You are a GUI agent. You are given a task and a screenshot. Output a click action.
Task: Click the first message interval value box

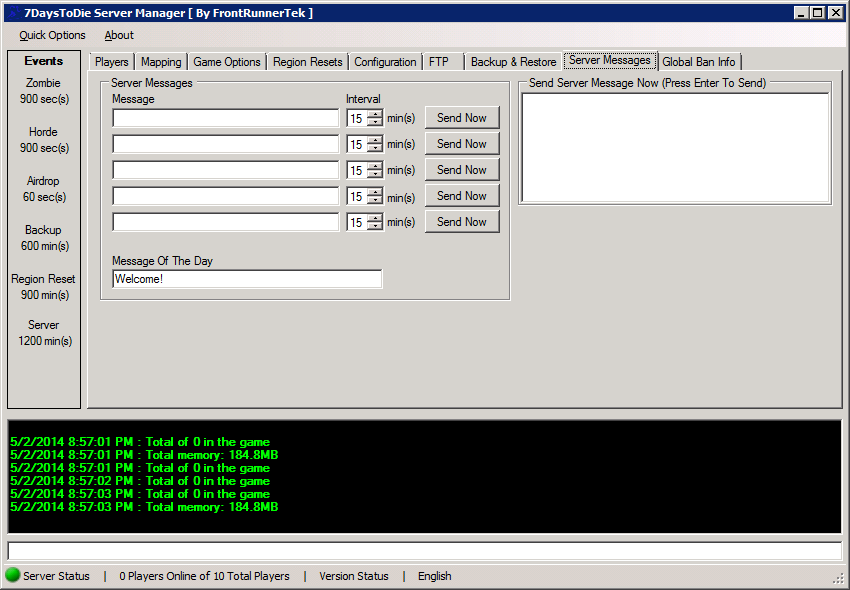pyautogui.click(x=357, y=118)
